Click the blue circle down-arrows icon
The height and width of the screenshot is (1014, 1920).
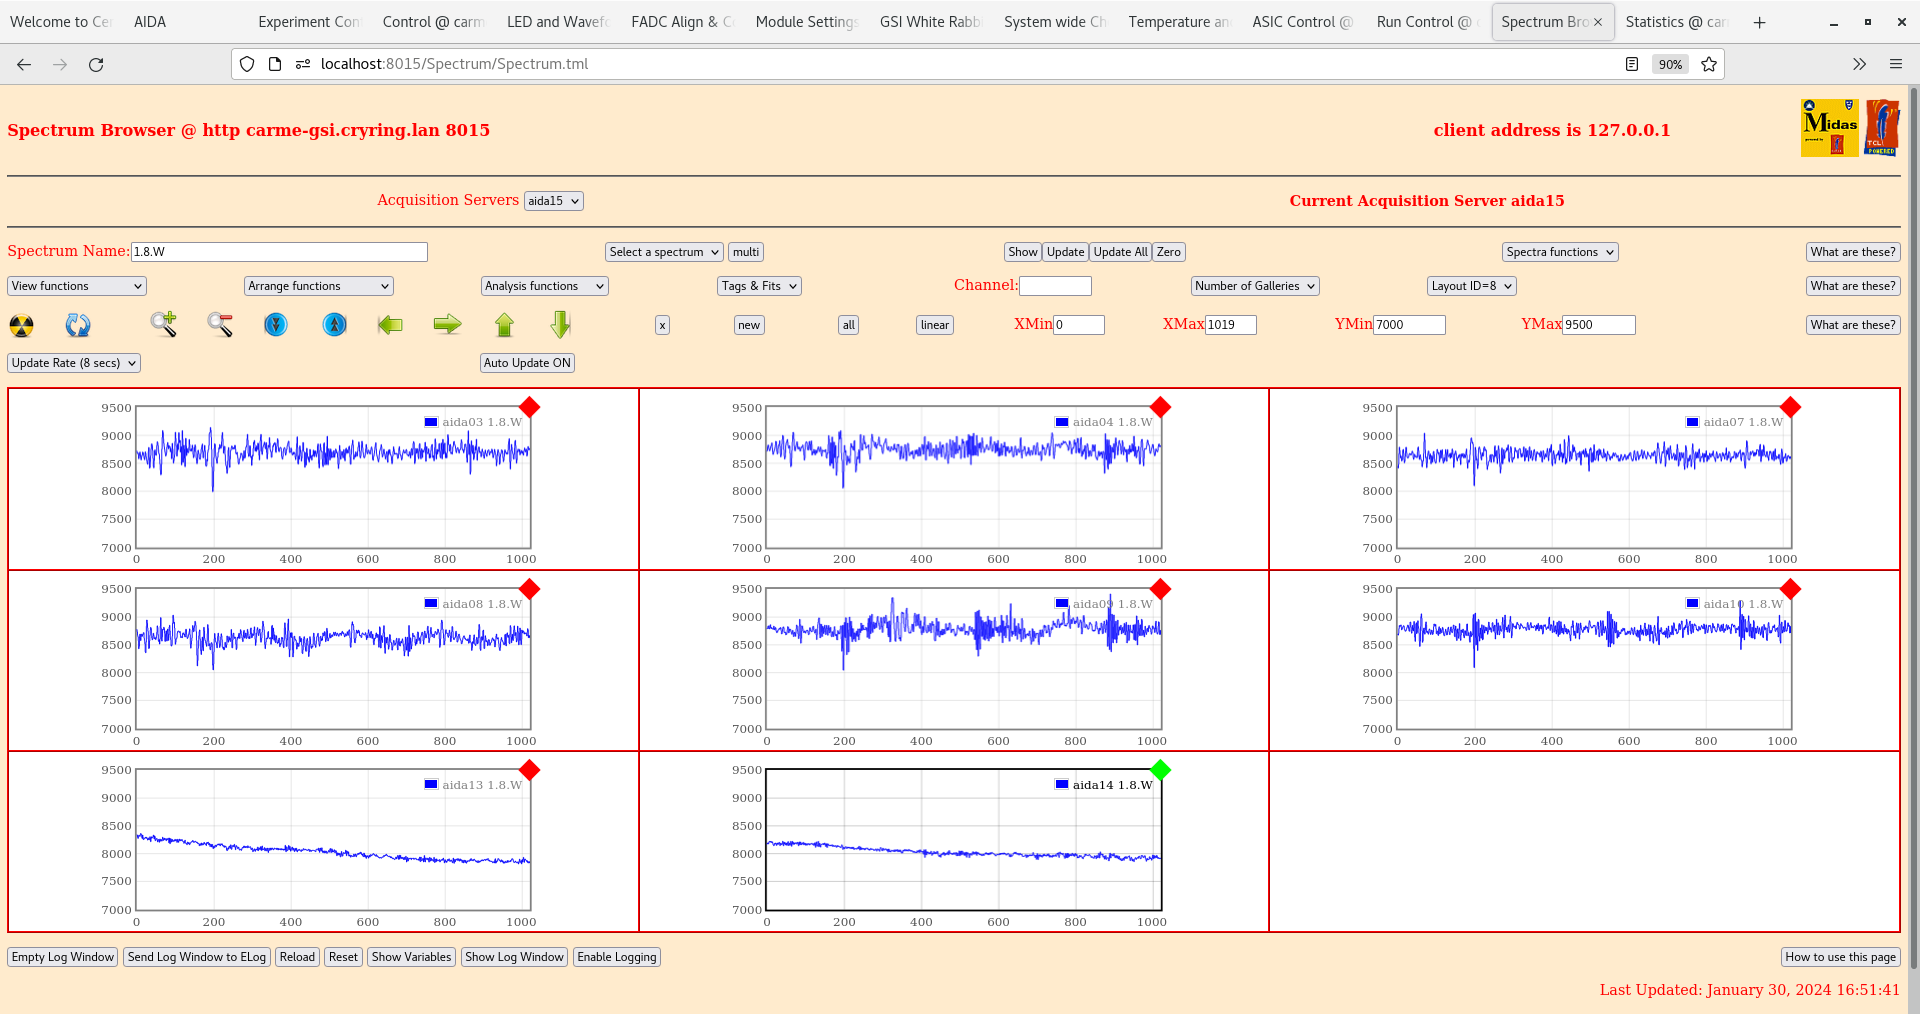pos(276,324)
